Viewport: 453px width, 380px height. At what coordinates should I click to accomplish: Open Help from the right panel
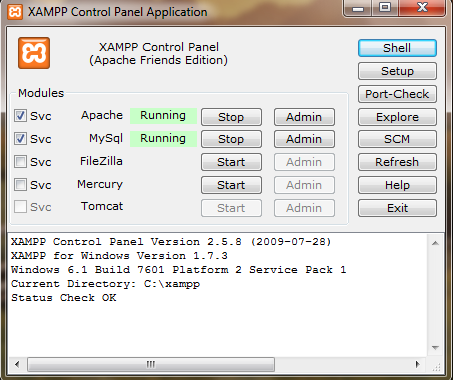397,185
